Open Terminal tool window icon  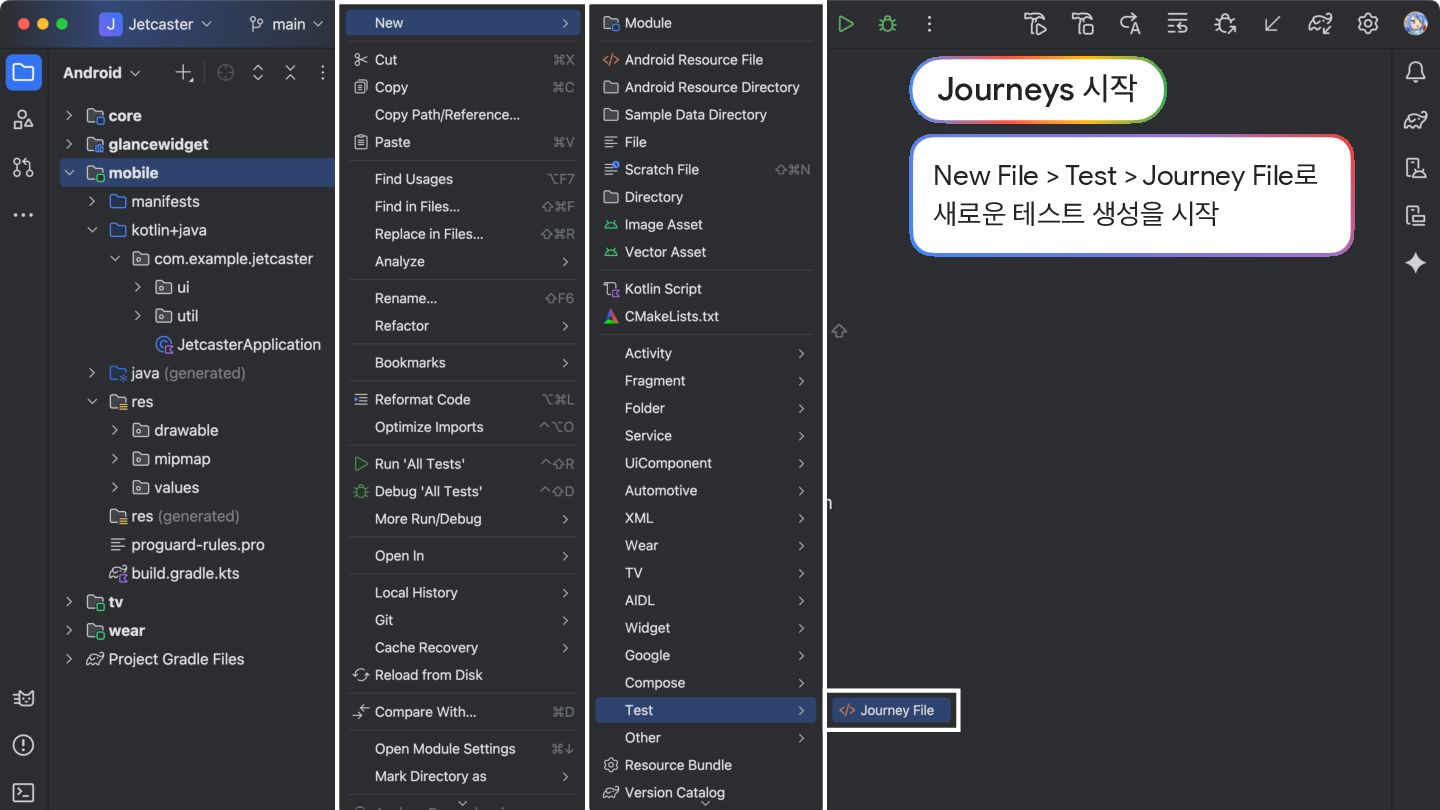pos(23,793)
